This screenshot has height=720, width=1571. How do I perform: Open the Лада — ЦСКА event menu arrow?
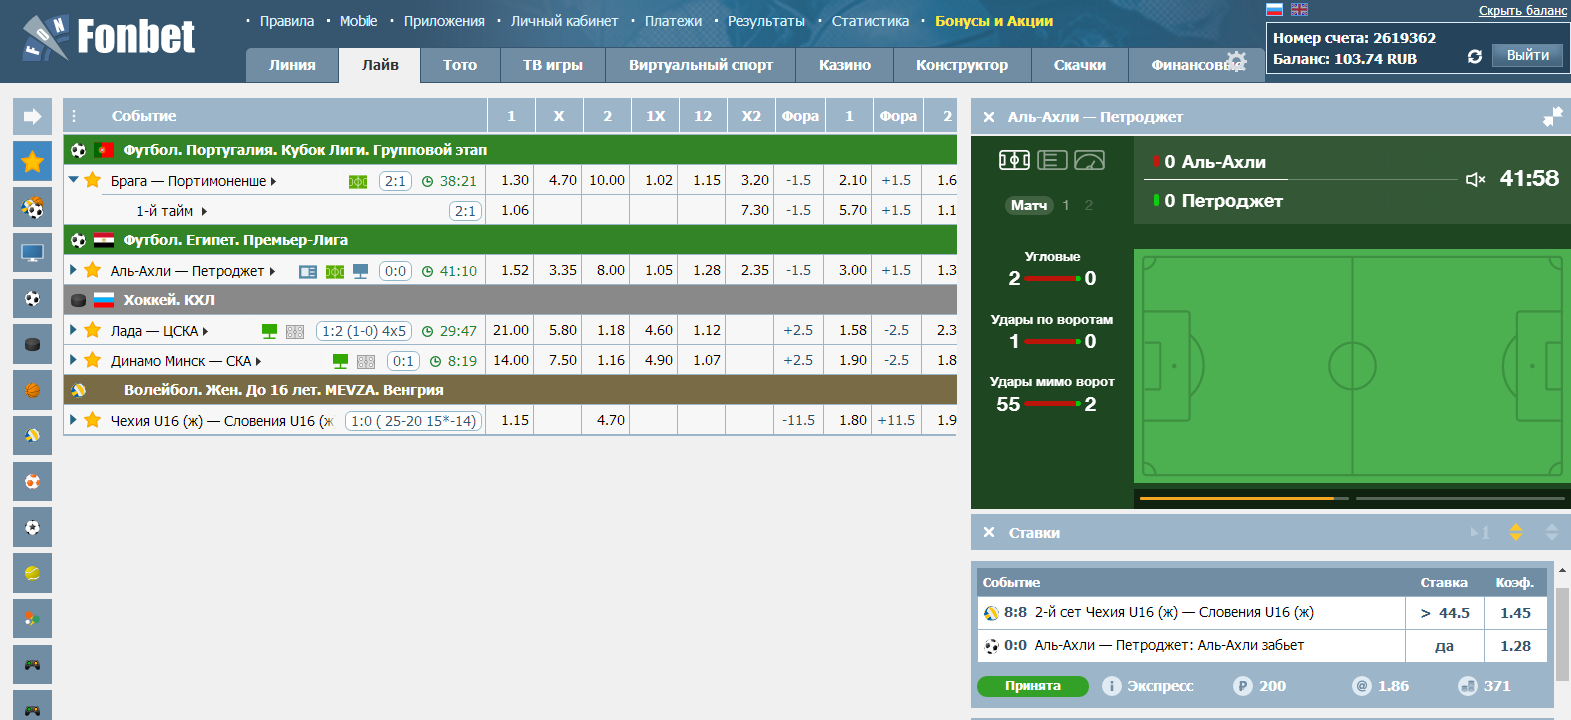(205, 332)
